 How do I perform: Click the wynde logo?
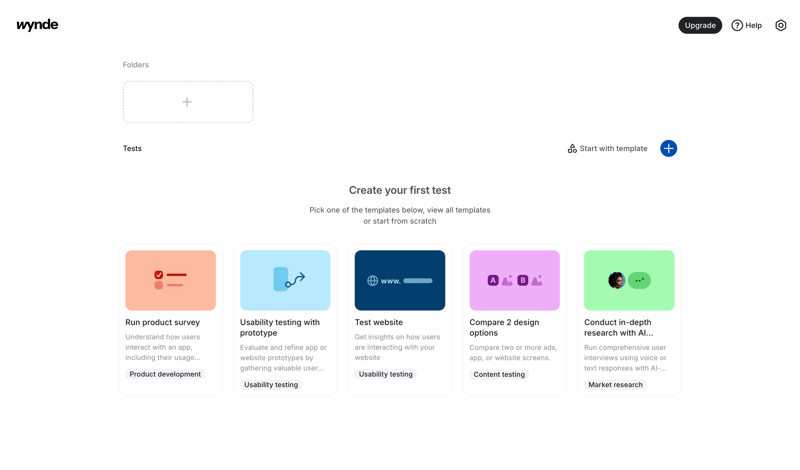(37, 25)
